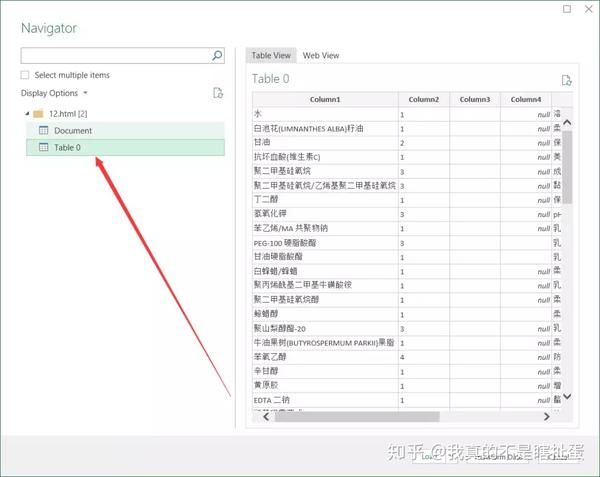Click the Column2 value 2 in 甘油 row
This screenshot has height=477, width=600.
[x=424, y=143]
